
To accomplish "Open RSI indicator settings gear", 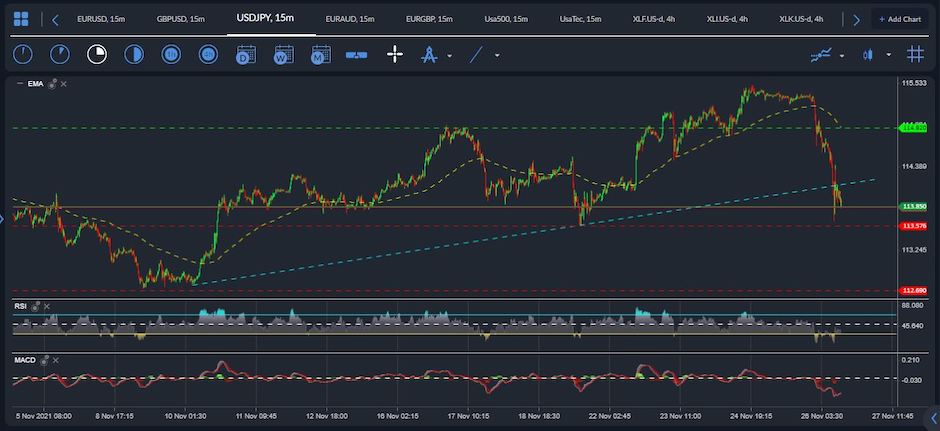I will coord(36,306).
